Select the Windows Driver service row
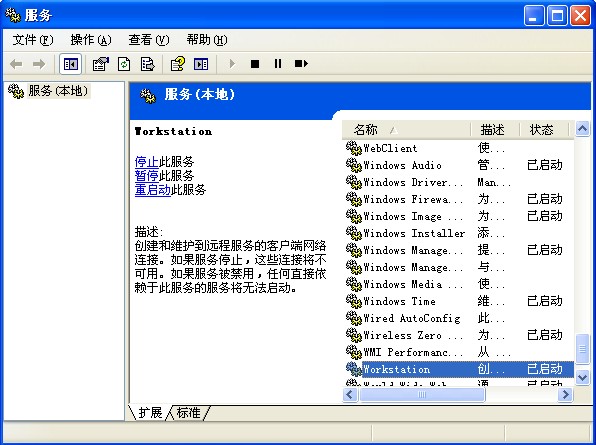596x445 pixels. tap(458, 182)
